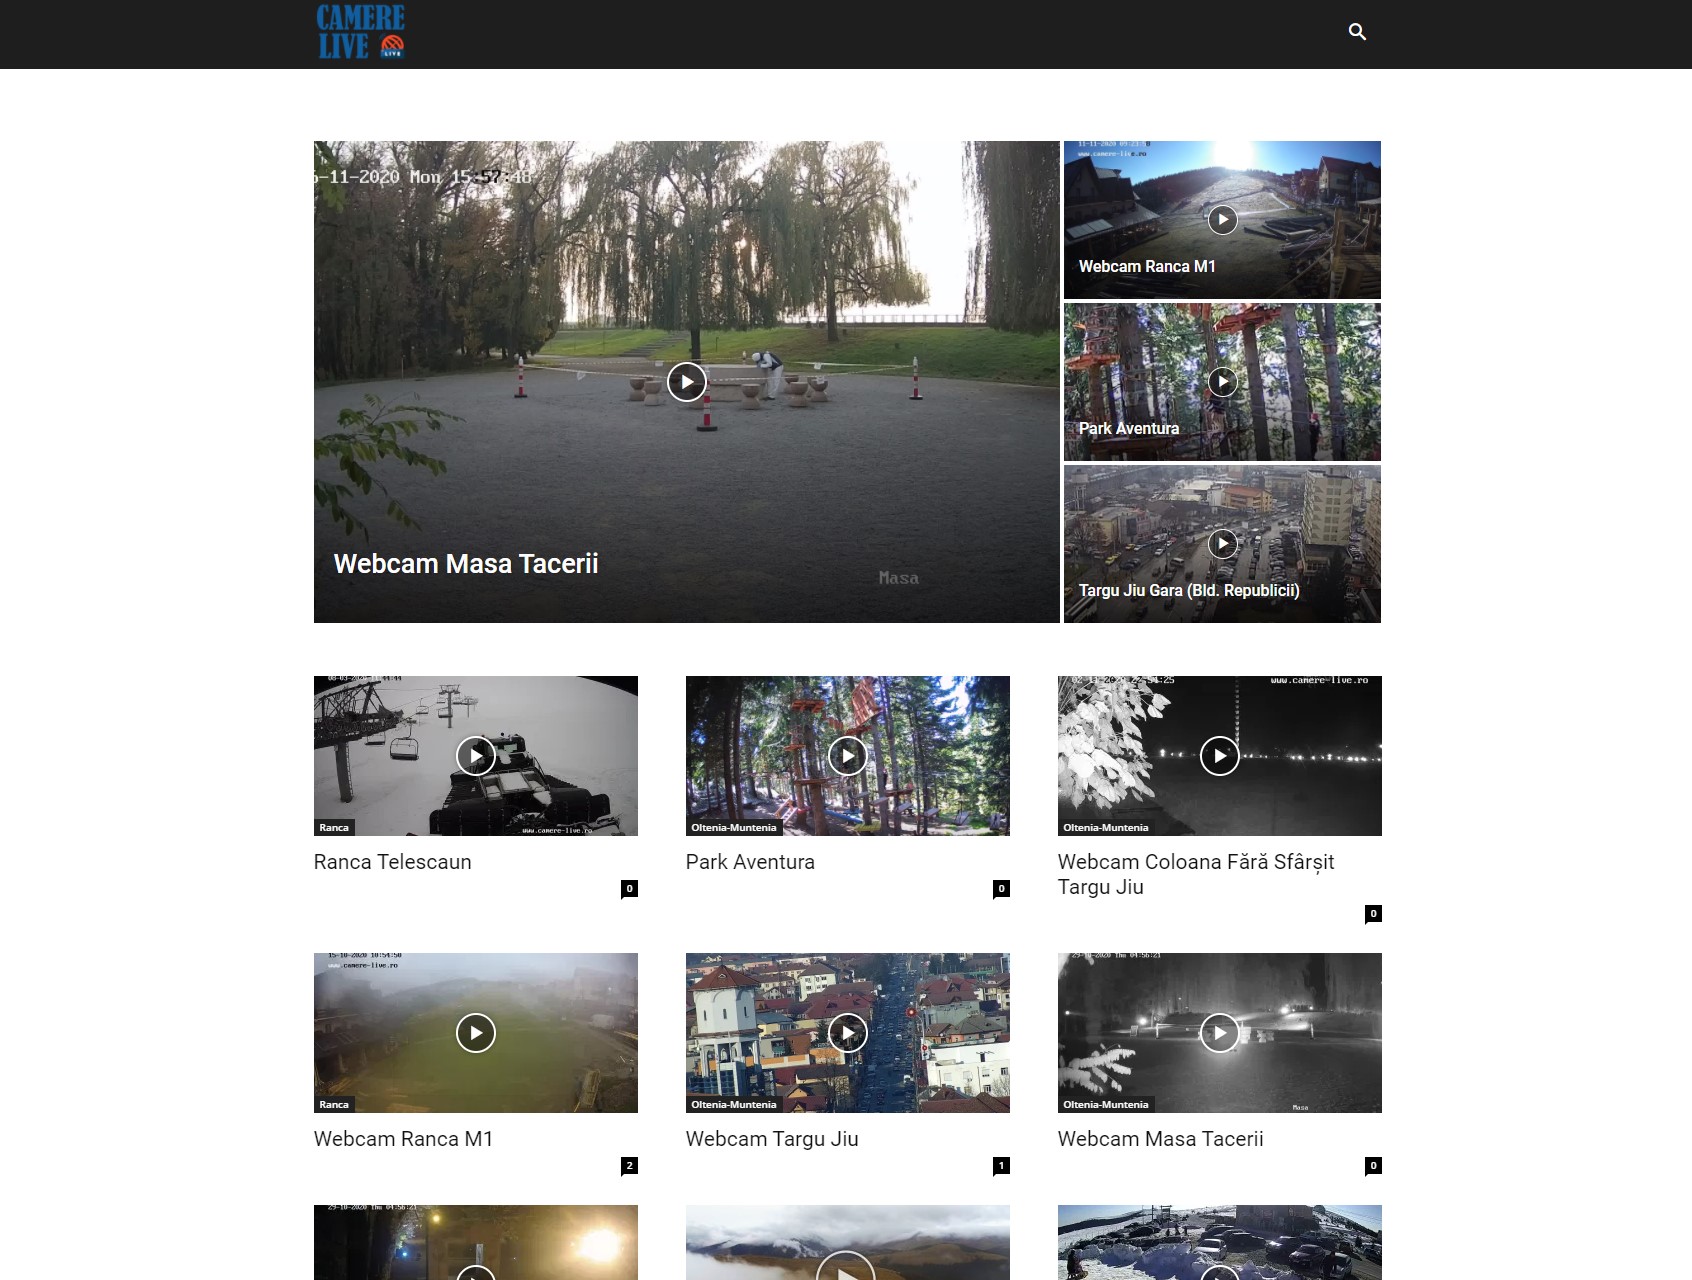The image size is (1692, 1280).
Task: Click Oltenia-Muntenia tag on Coloana Fără Sfârșit
Action: pyautogui.click(x=1106, y=828)
